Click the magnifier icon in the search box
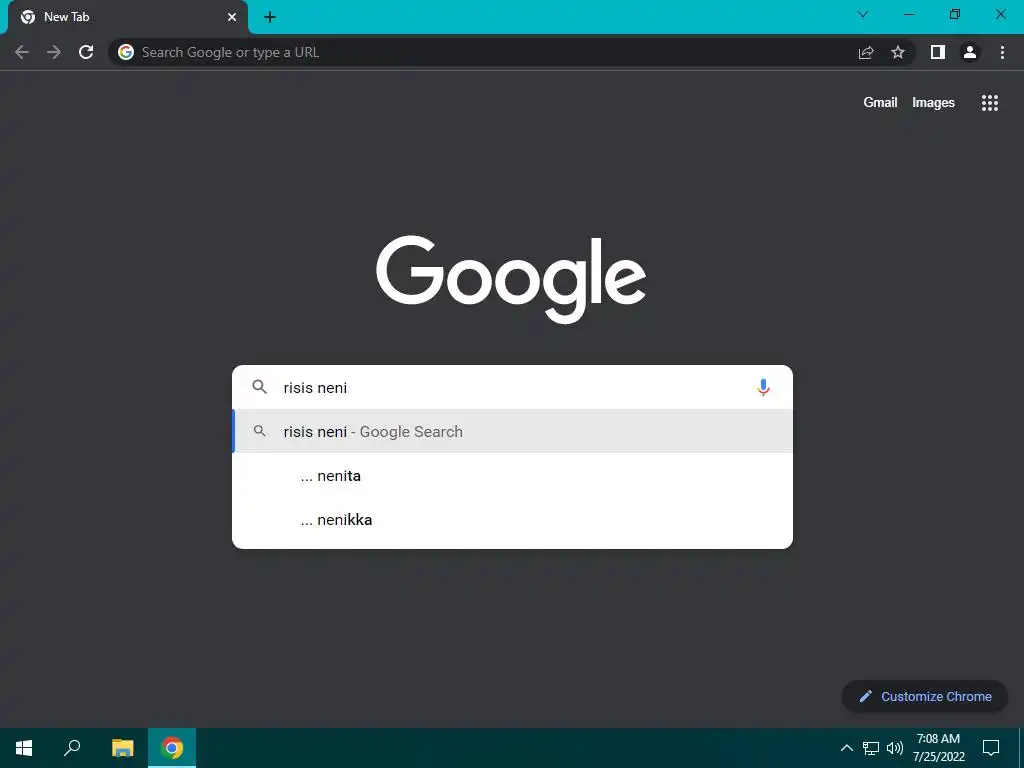 pyautogui.click(x=259, y=387)
